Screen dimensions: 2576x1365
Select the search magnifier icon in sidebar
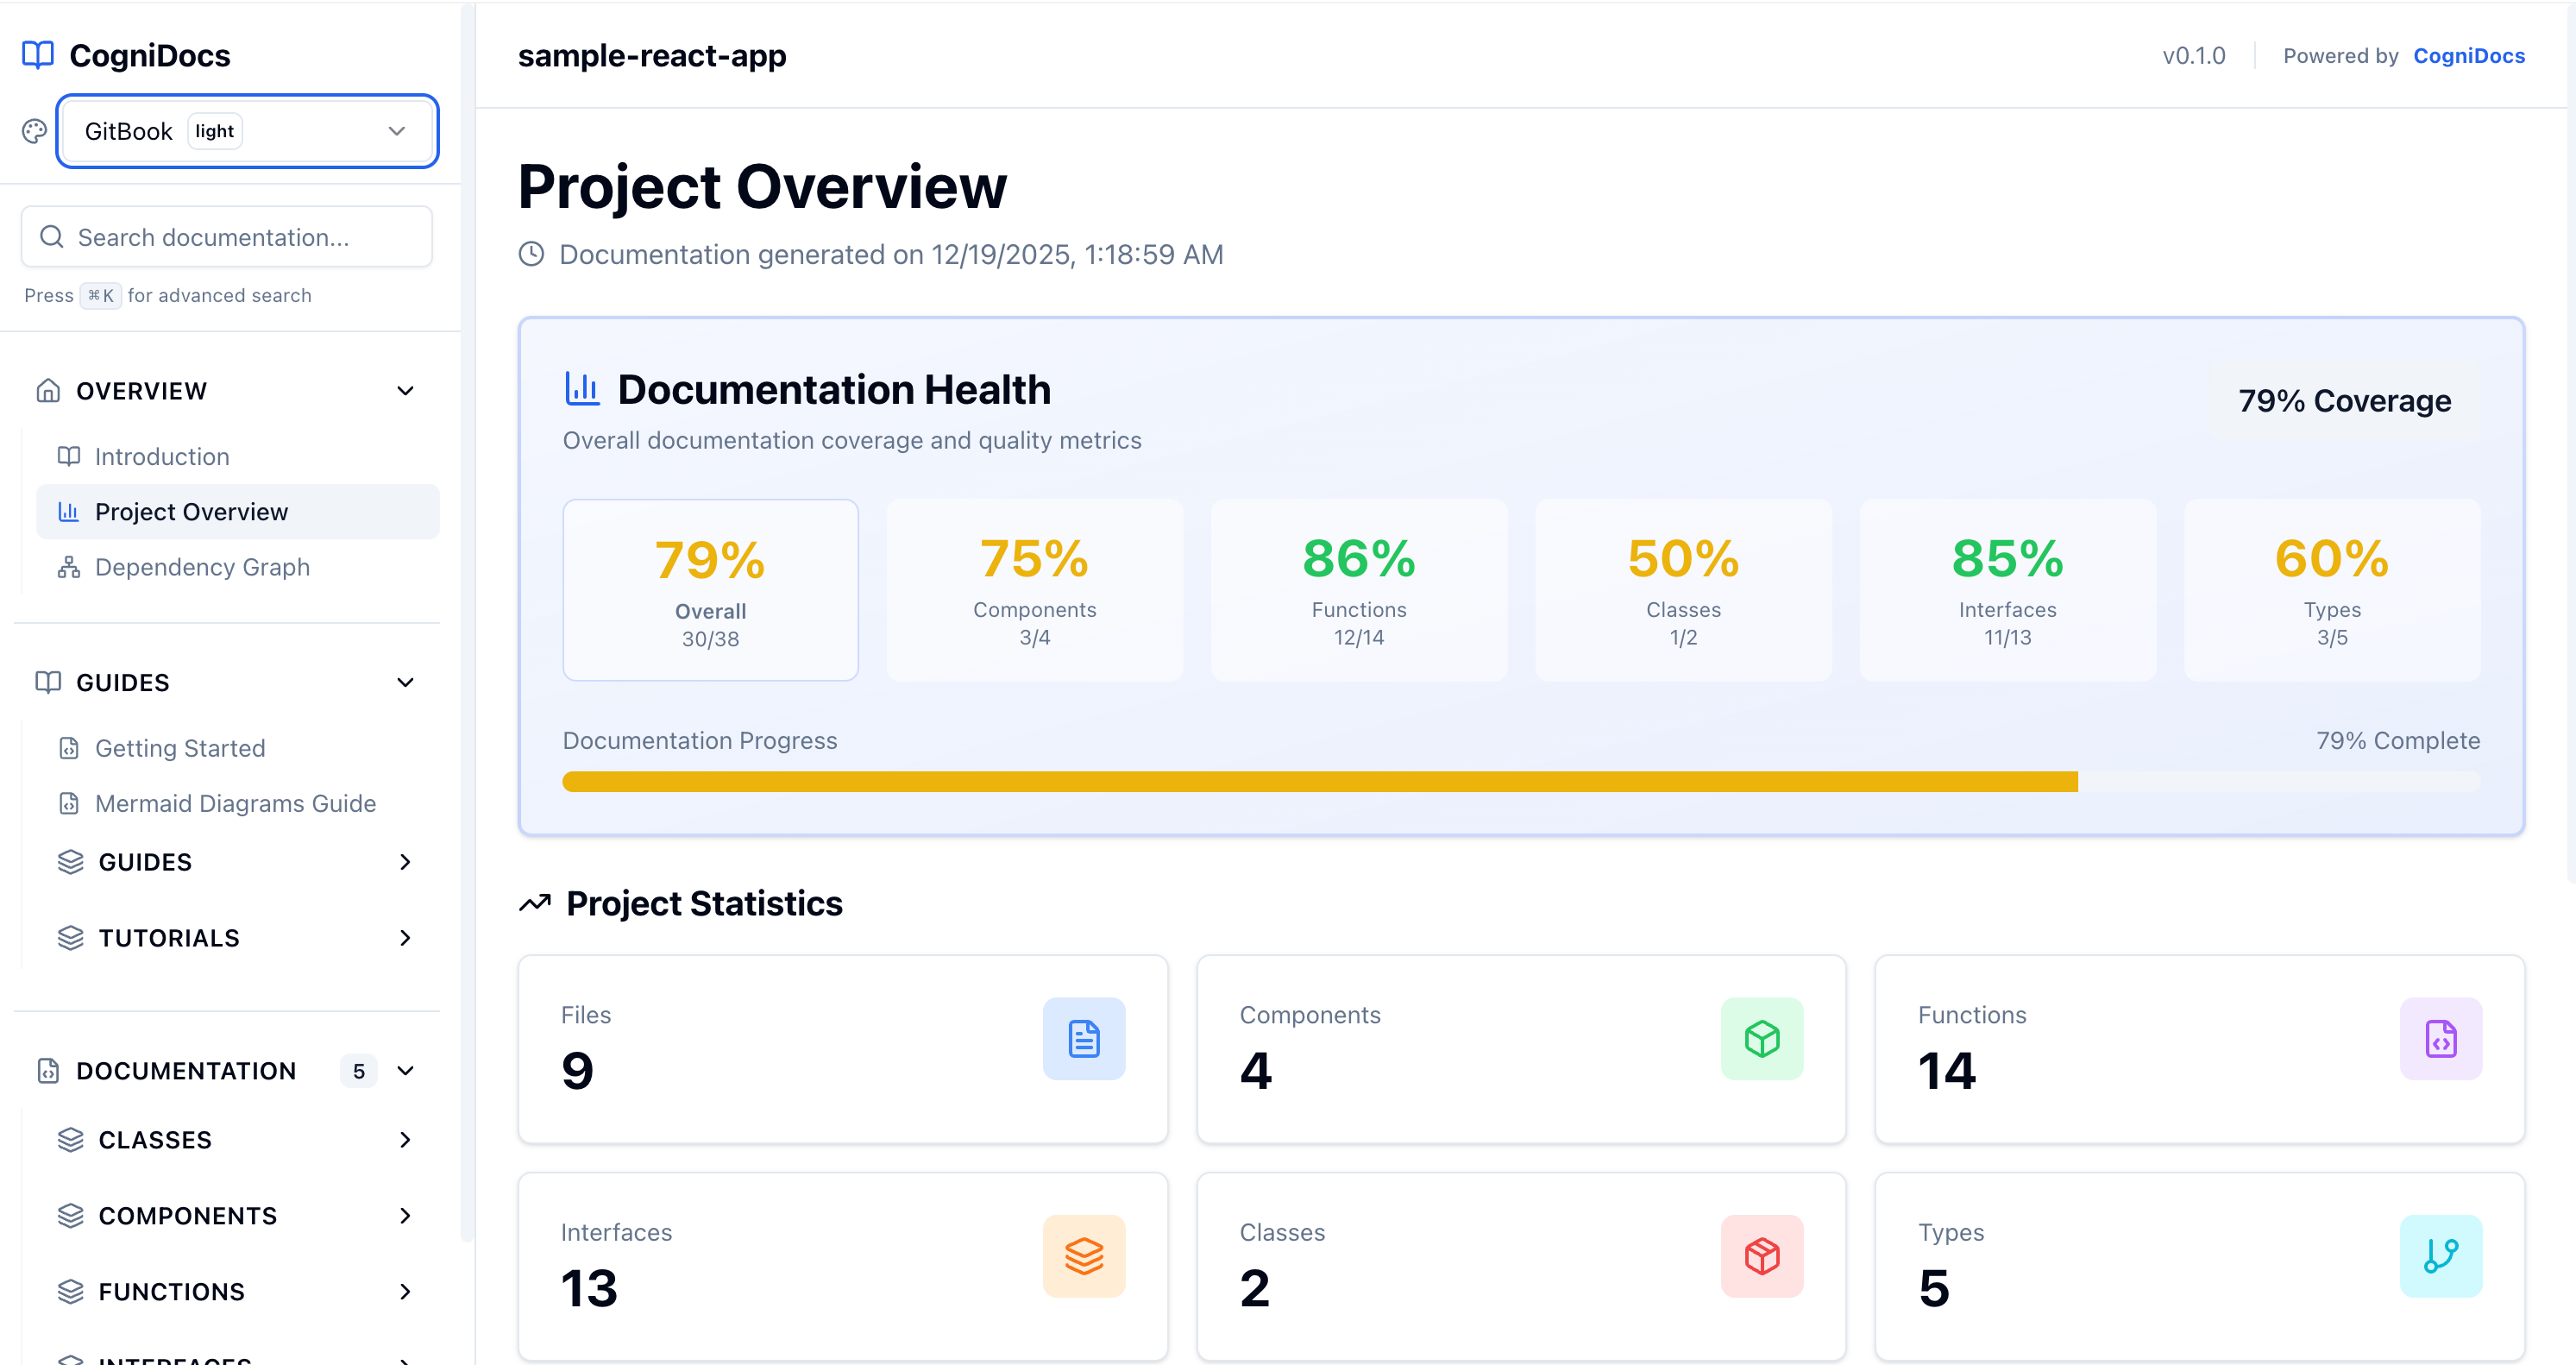click(51, 236)
